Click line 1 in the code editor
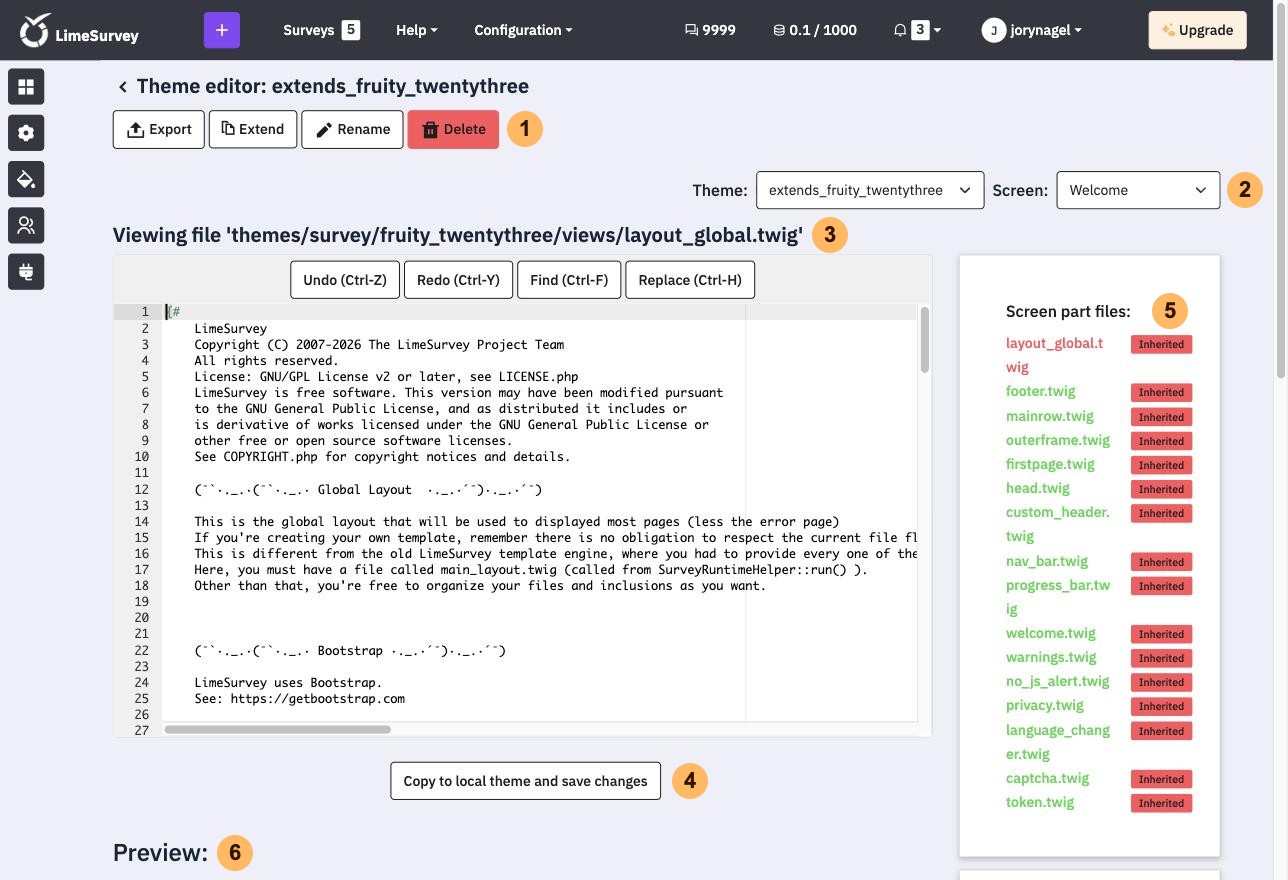This screenshot has height=880, width=1288. (x=540, y=312)
